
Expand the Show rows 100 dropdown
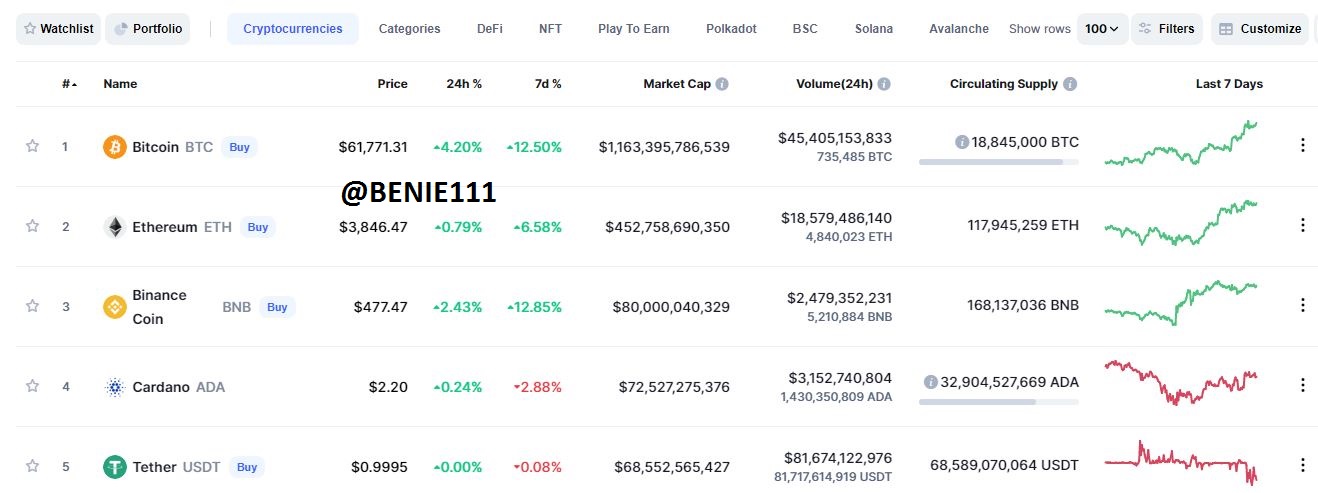coord(1102,29)
